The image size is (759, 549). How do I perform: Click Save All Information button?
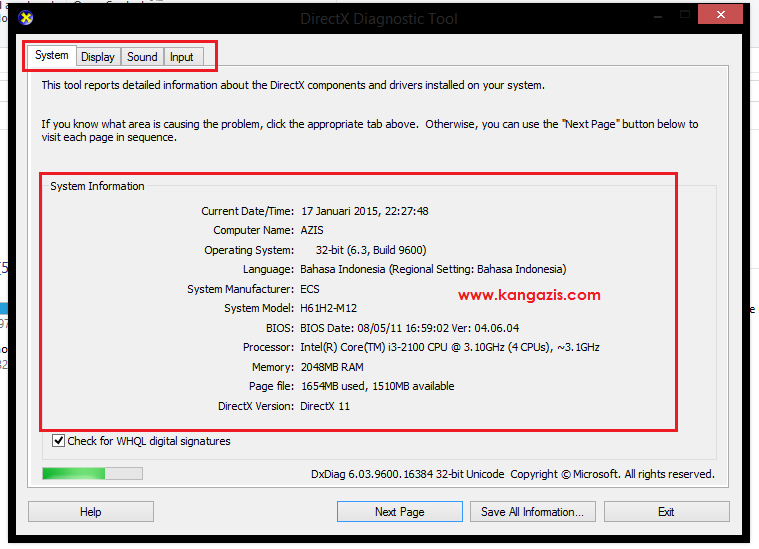click(x=532, y=512)
